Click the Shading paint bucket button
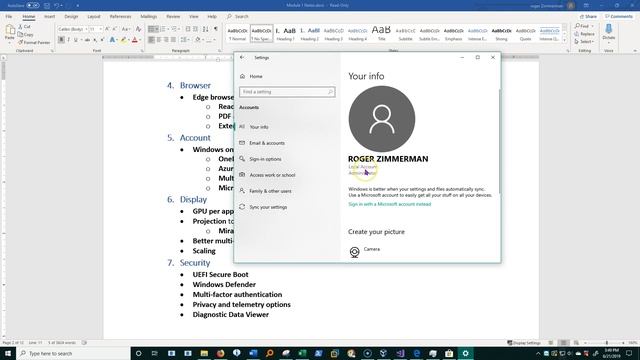Image resolution: width=640 pixels, height=360 pixels. [x=198, y=40]
